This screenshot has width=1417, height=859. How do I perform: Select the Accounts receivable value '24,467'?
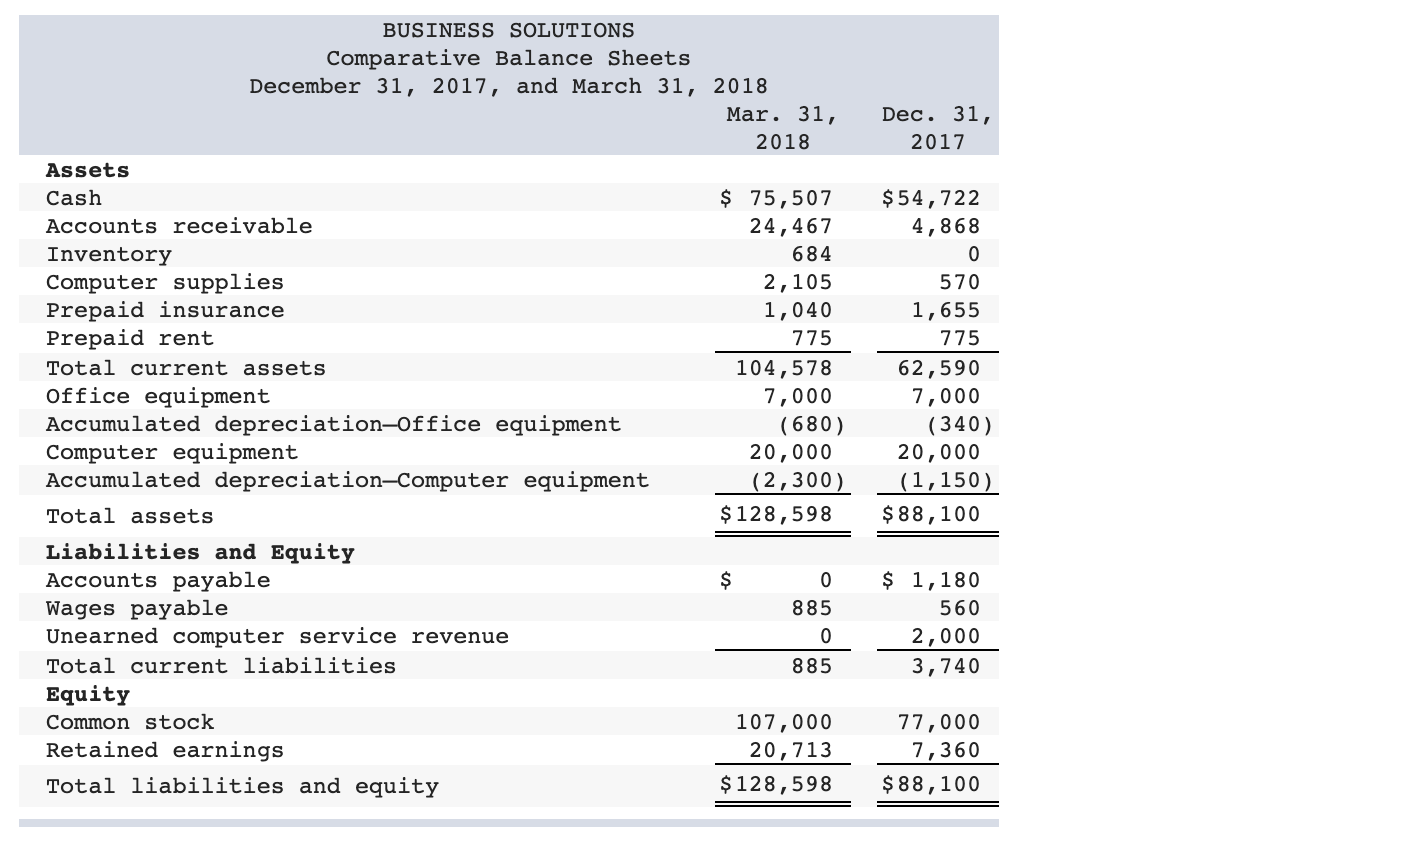(x=791, y=226)
